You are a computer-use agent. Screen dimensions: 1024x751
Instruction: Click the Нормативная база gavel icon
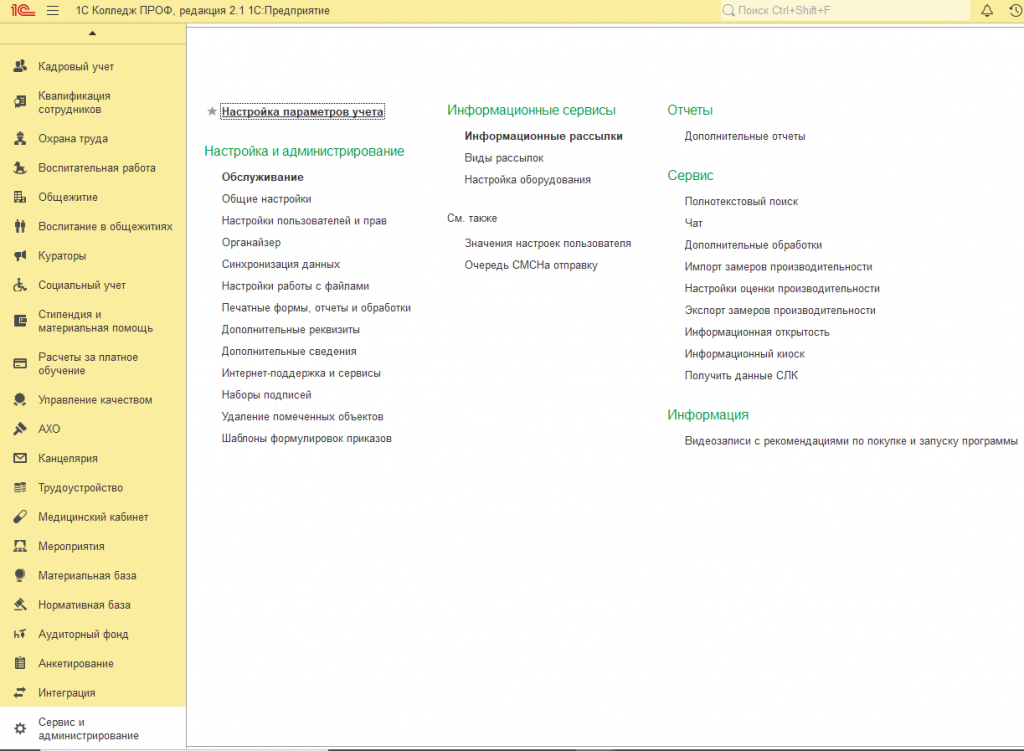point(20,605)
